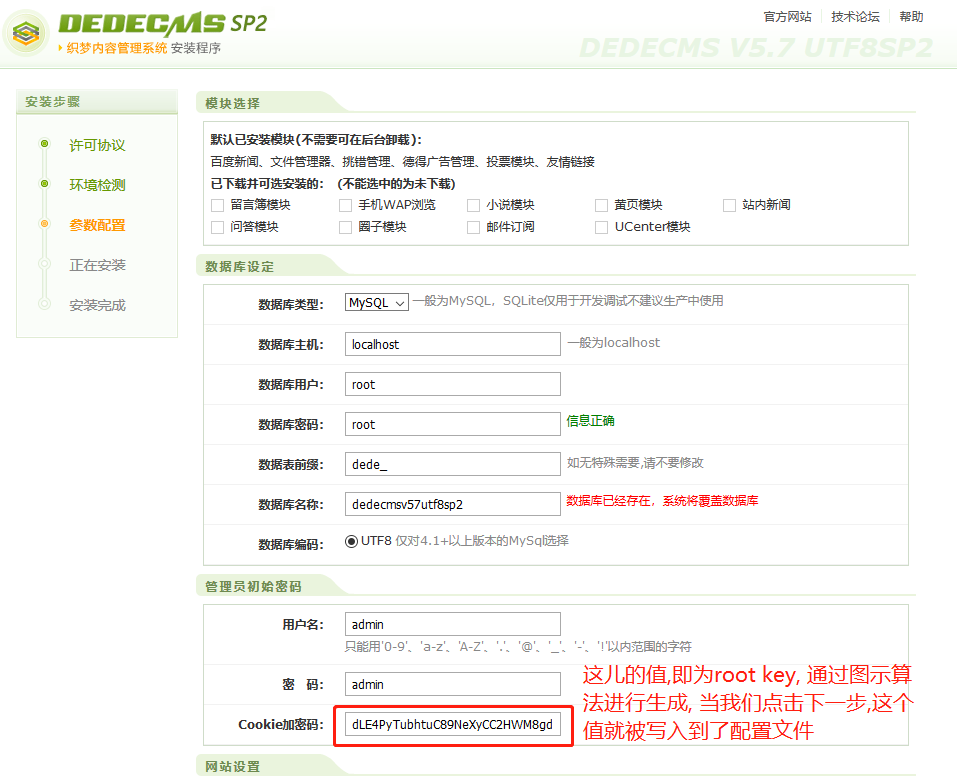Click the 密码 admin field

(452, 684)
